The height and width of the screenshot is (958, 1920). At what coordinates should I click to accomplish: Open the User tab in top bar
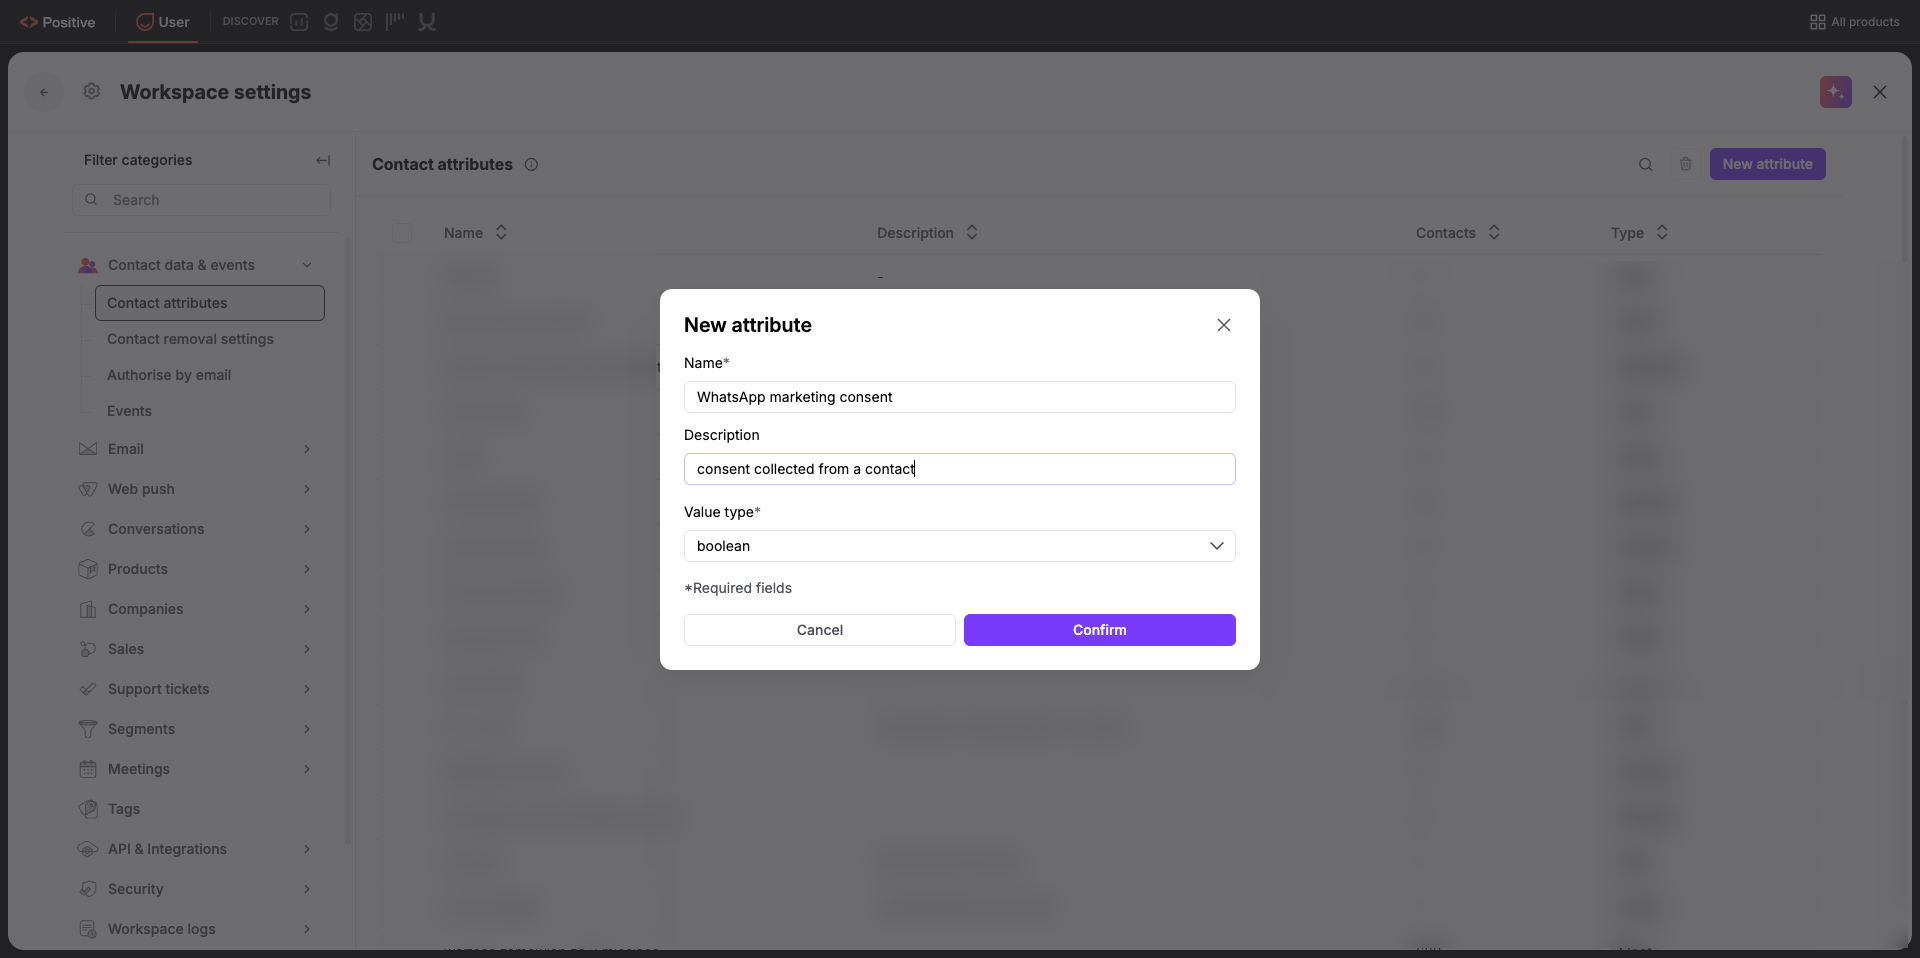click(163, 22)
